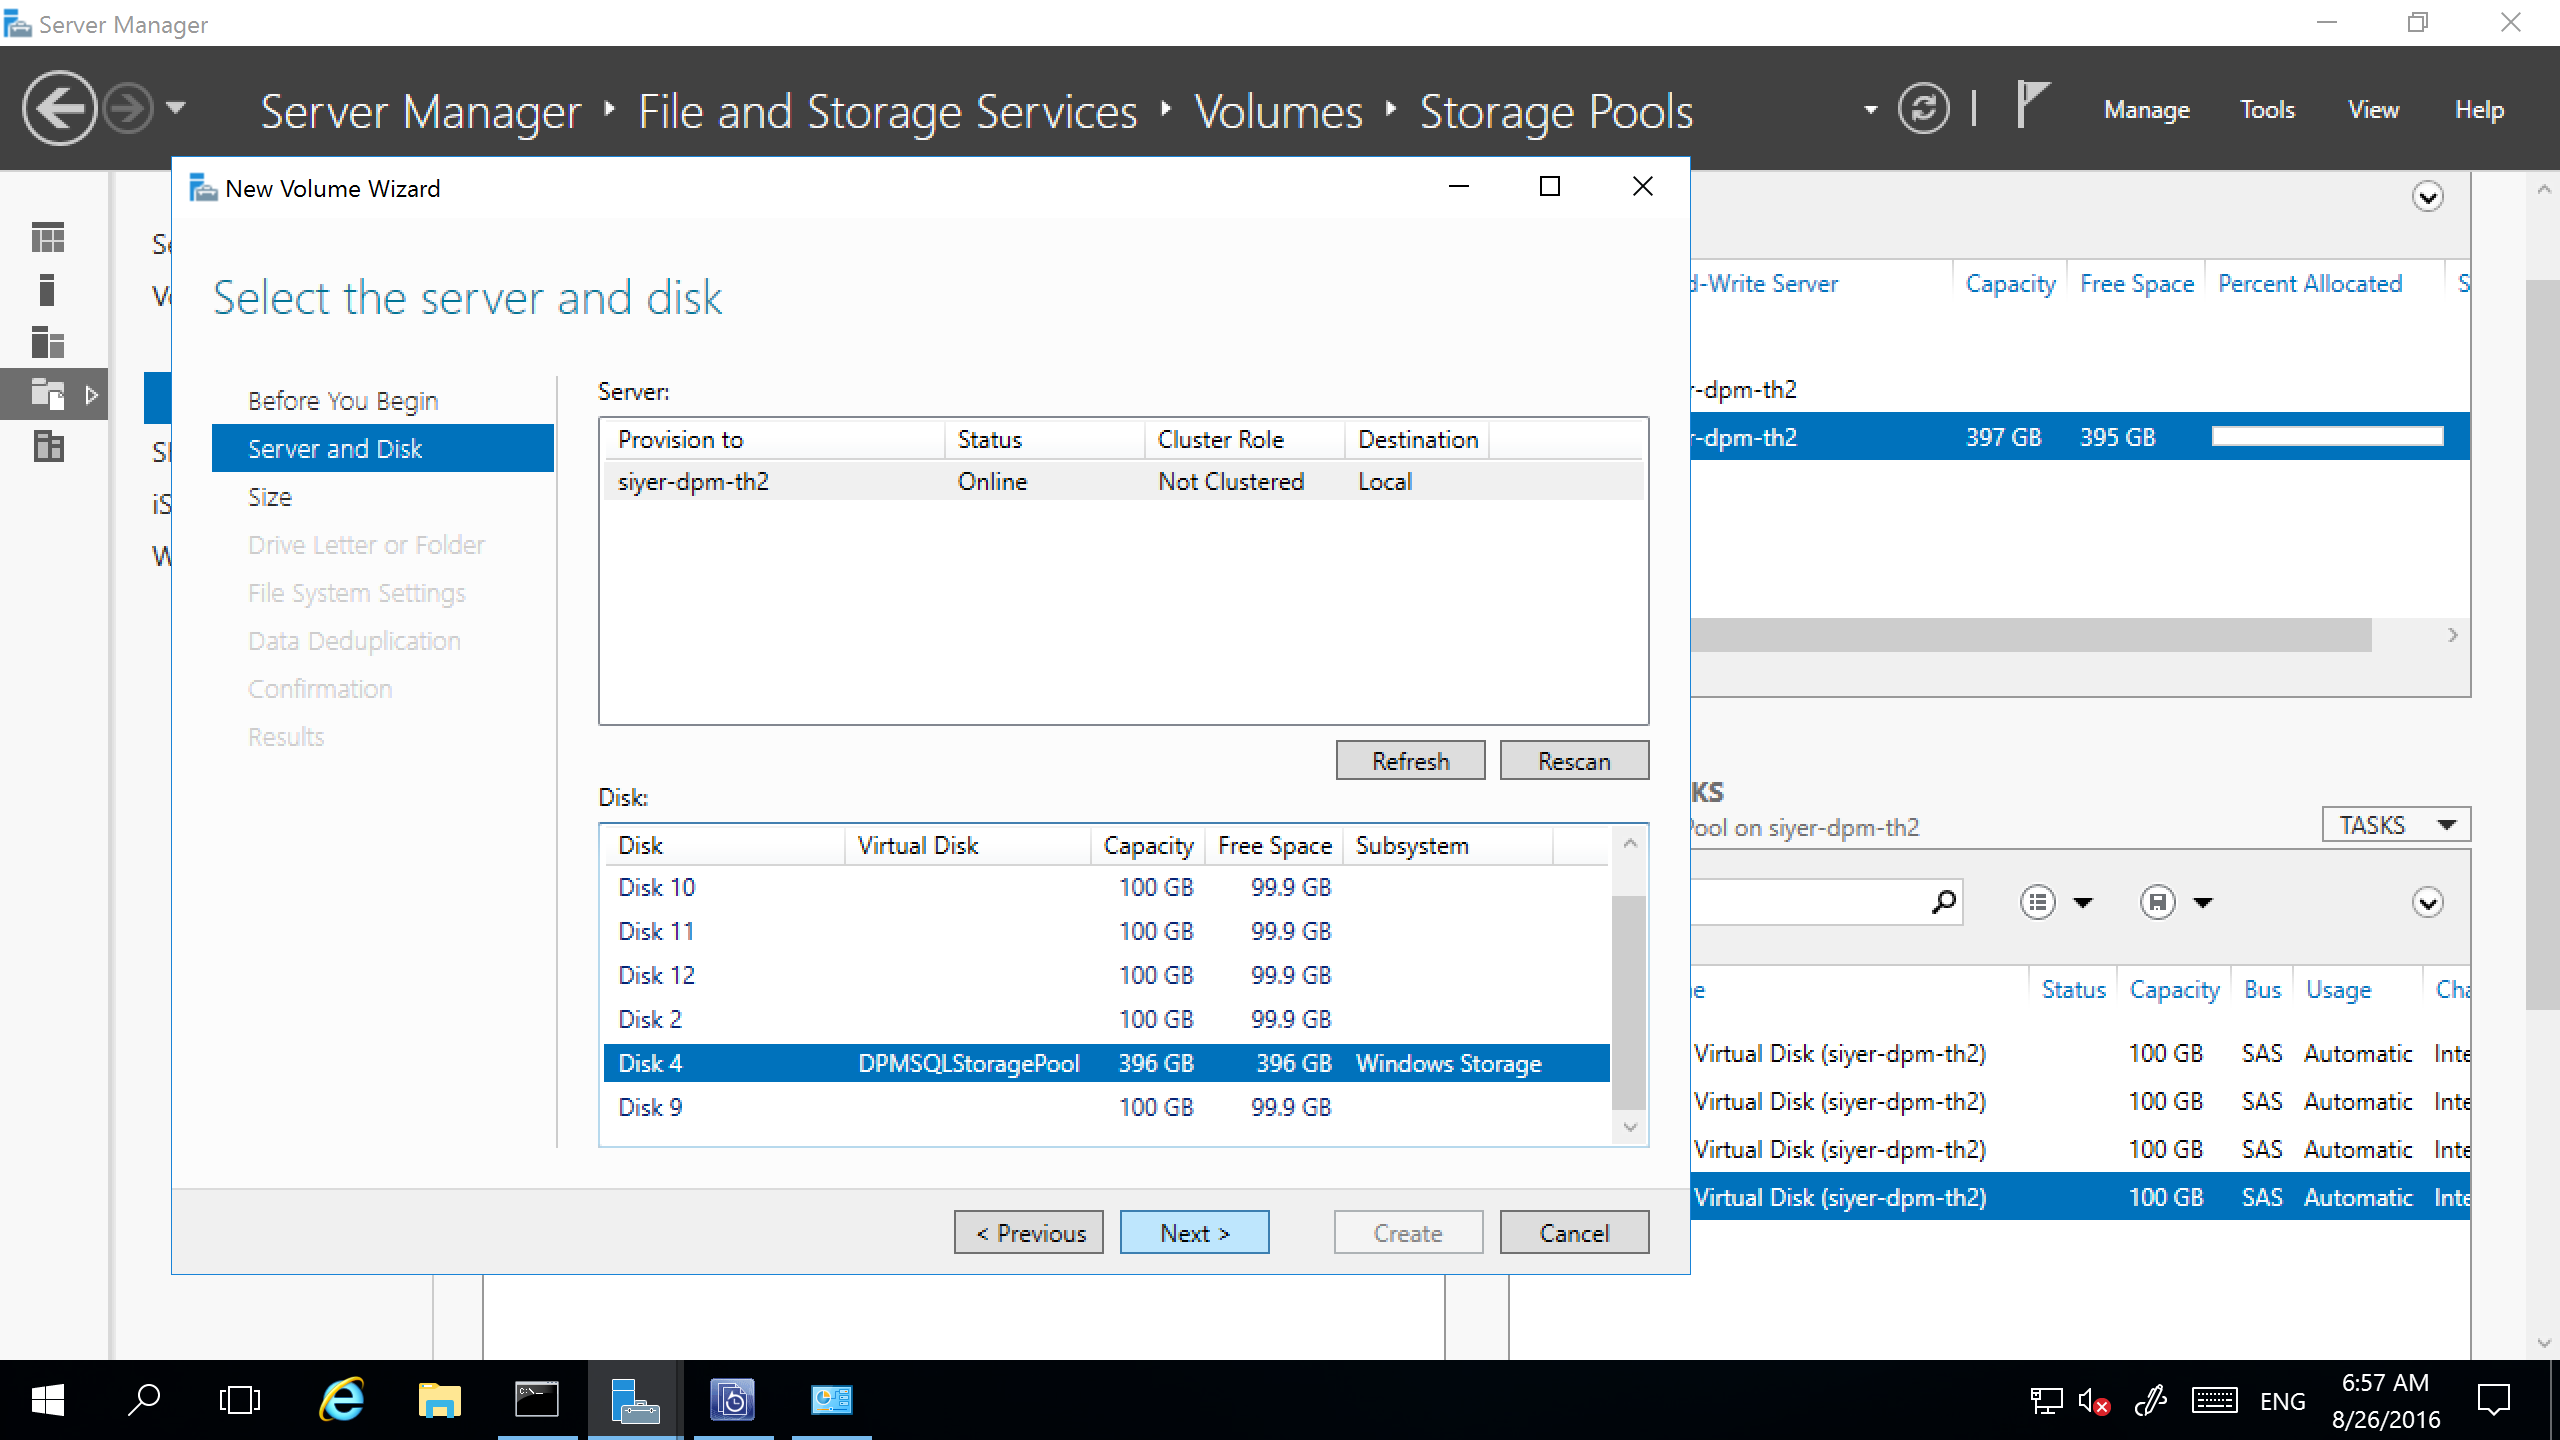Click Next to proceed past server selection
Screen dimensions: 2560x1440
click(1196, 1231)
